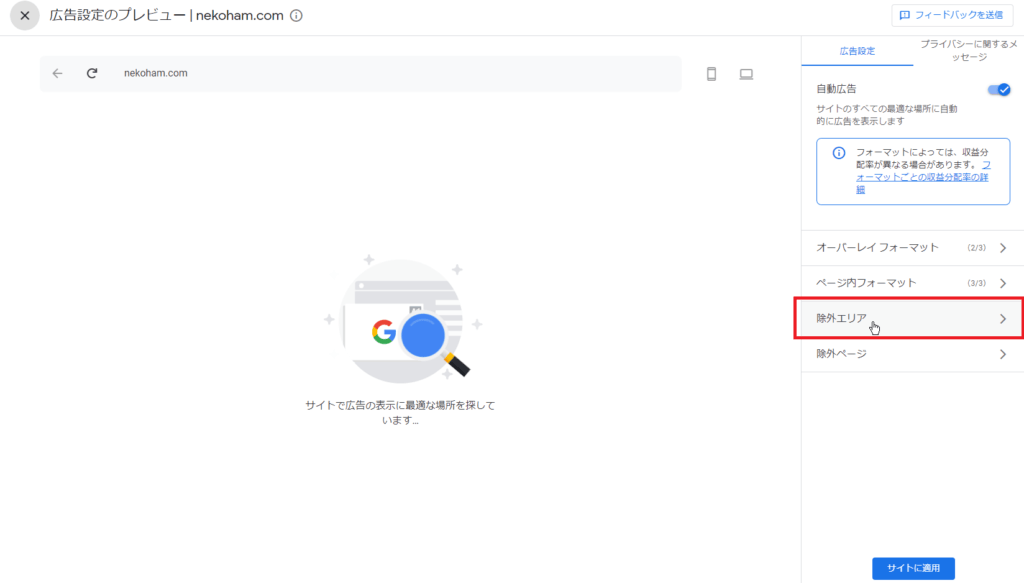Click the 自動広告 heading text
Viewport: 1024px width, 583px height.
click(836, 89)
